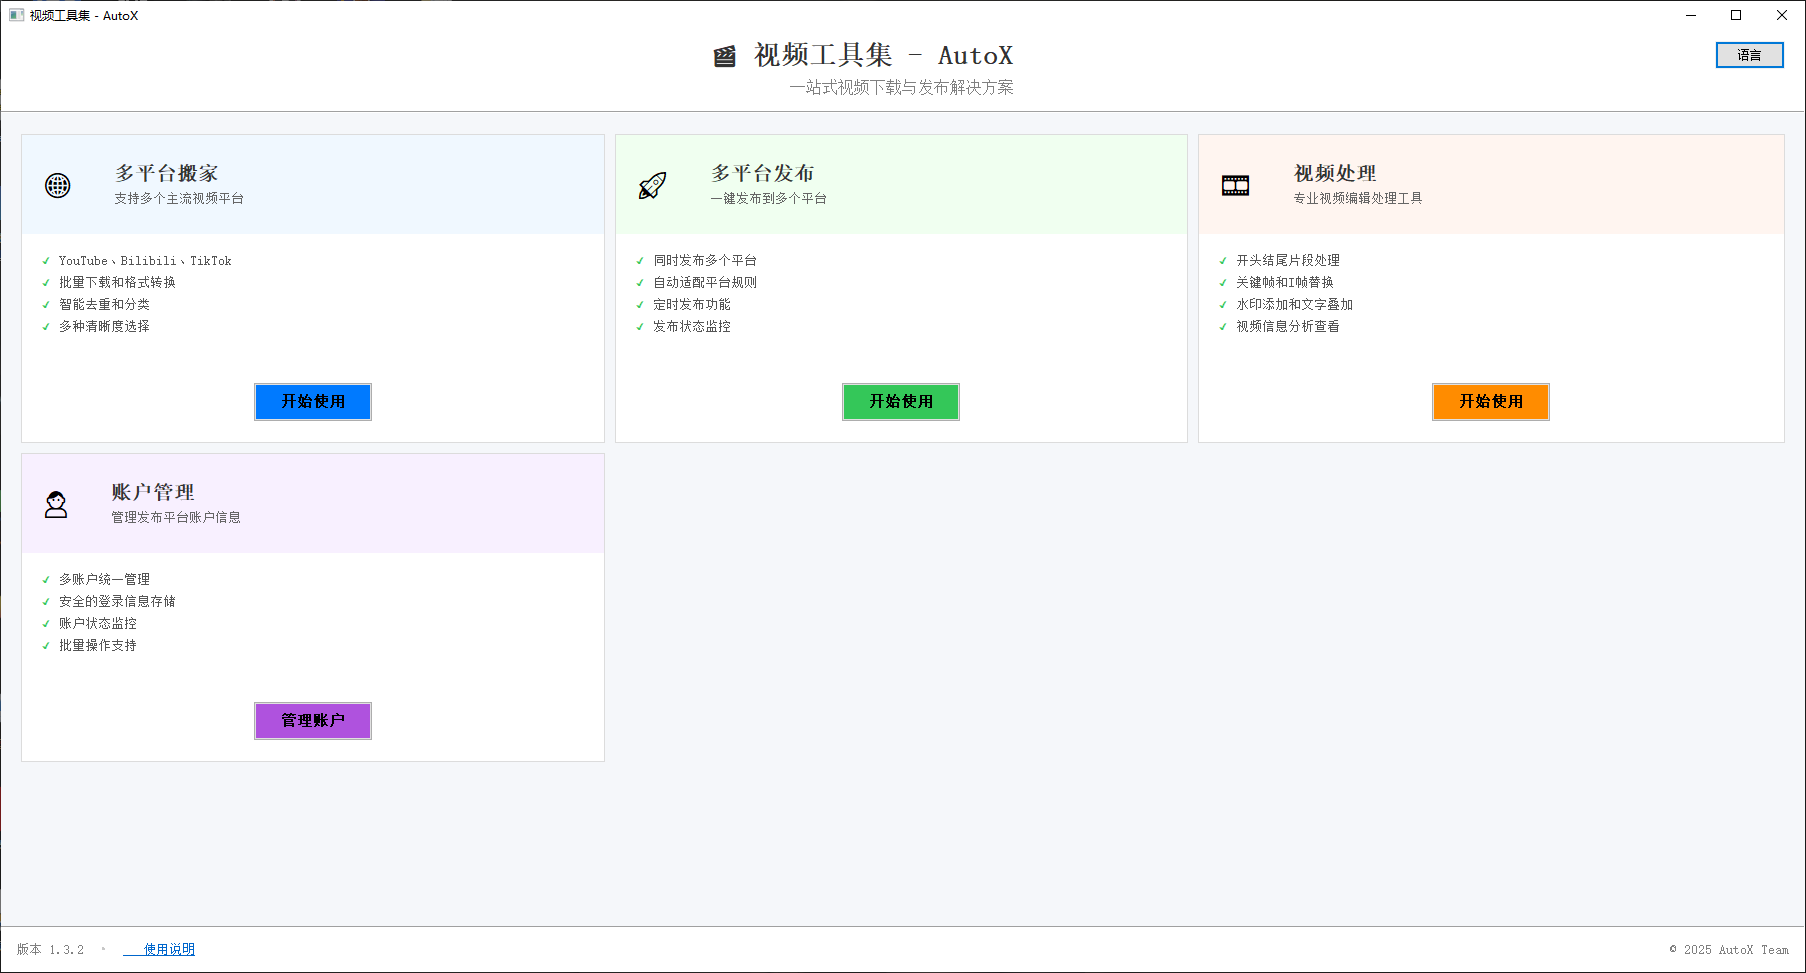
Task: Click the green 开始使用 button
Action: point(900,401)
